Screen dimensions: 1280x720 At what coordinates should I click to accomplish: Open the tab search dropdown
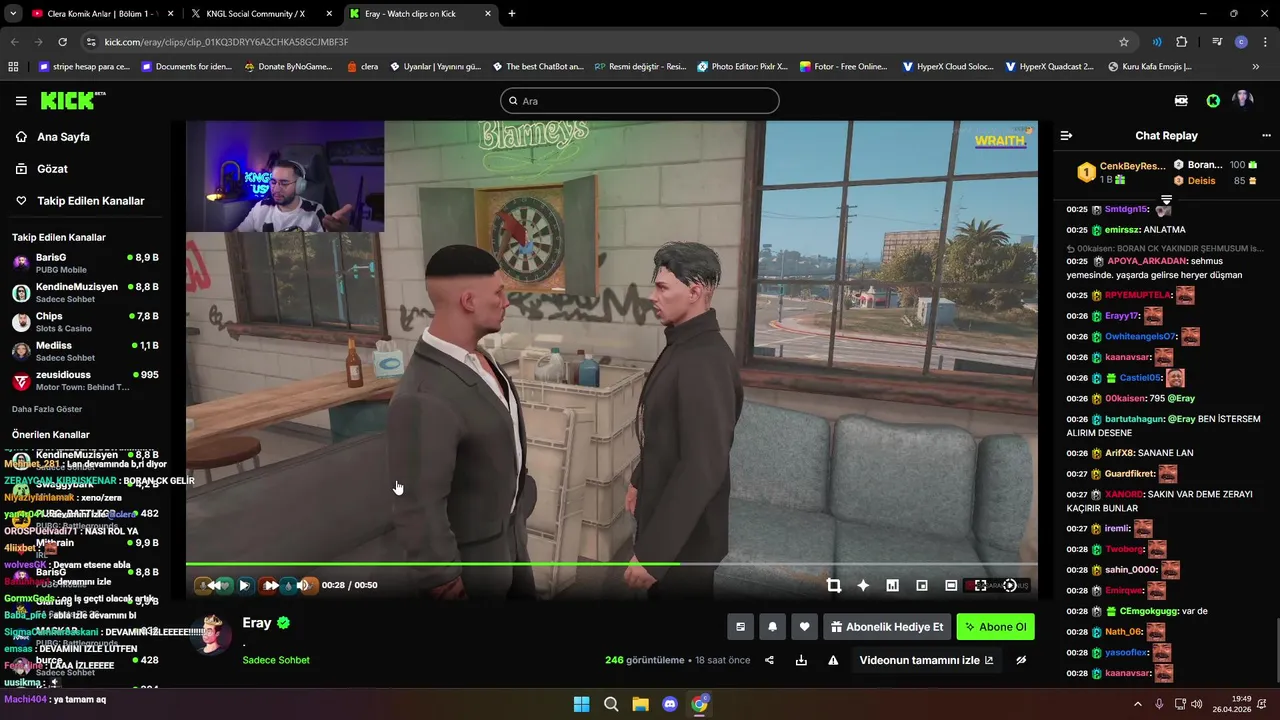pyautogui.click(x=13, y=14)
